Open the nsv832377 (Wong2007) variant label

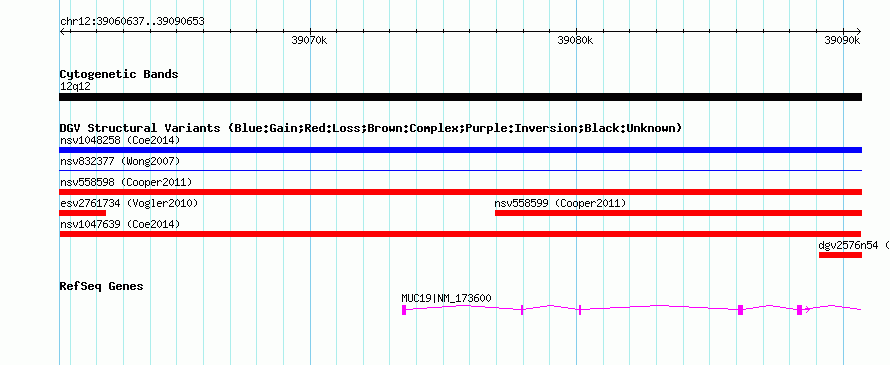click(x=120, y=161)
